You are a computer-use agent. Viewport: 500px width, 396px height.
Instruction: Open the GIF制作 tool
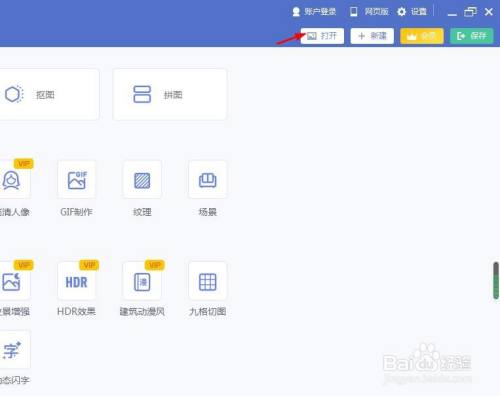coord(76,180)
